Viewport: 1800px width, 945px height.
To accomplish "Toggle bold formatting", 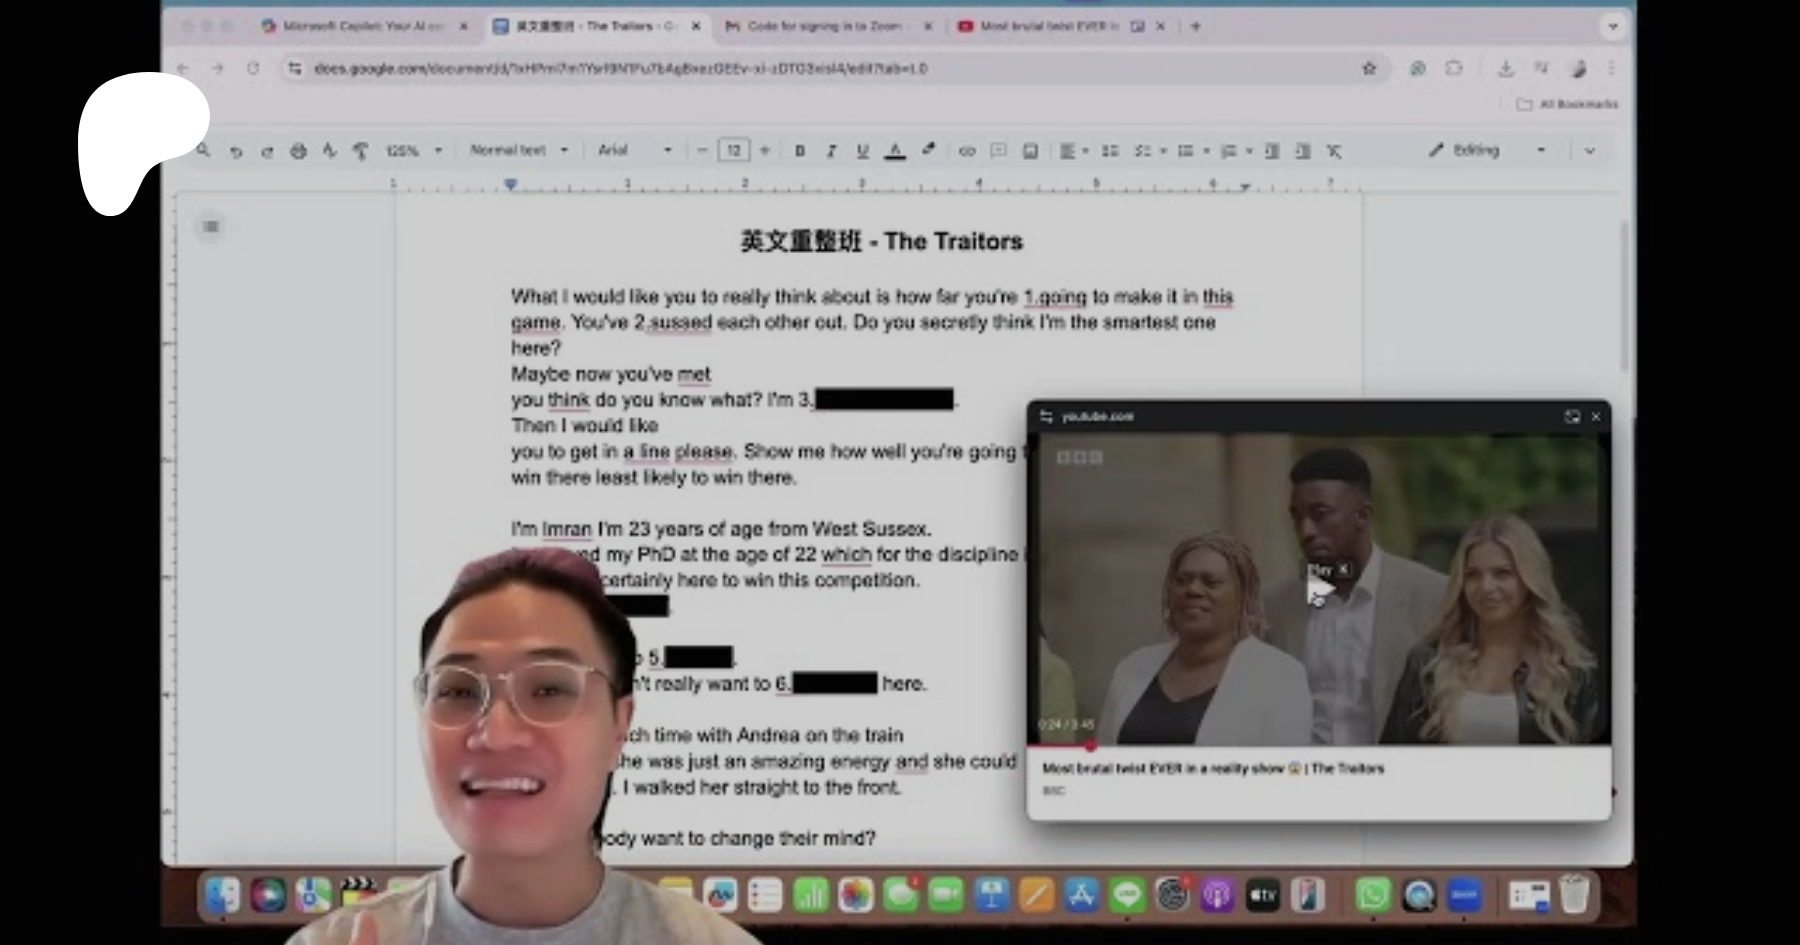I will point(799,151).
